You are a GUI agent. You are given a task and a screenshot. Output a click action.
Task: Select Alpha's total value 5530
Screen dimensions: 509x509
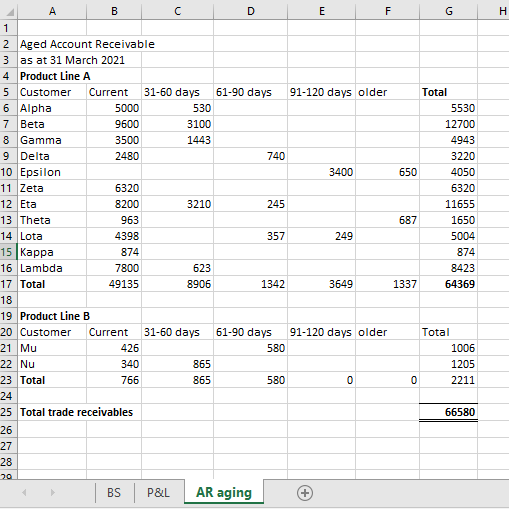449,108
